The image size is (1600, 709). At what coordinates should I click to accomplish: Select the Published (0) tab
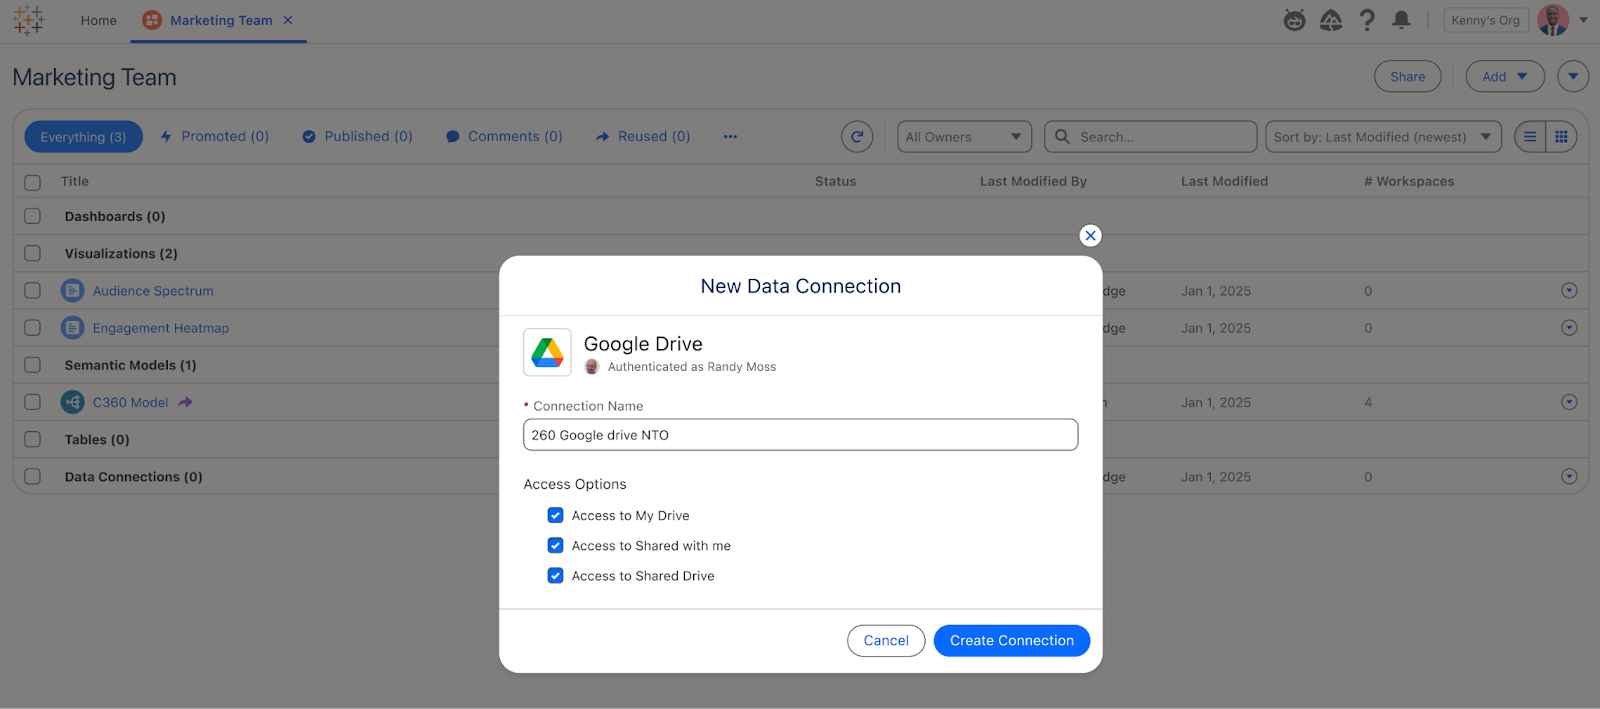357,137
